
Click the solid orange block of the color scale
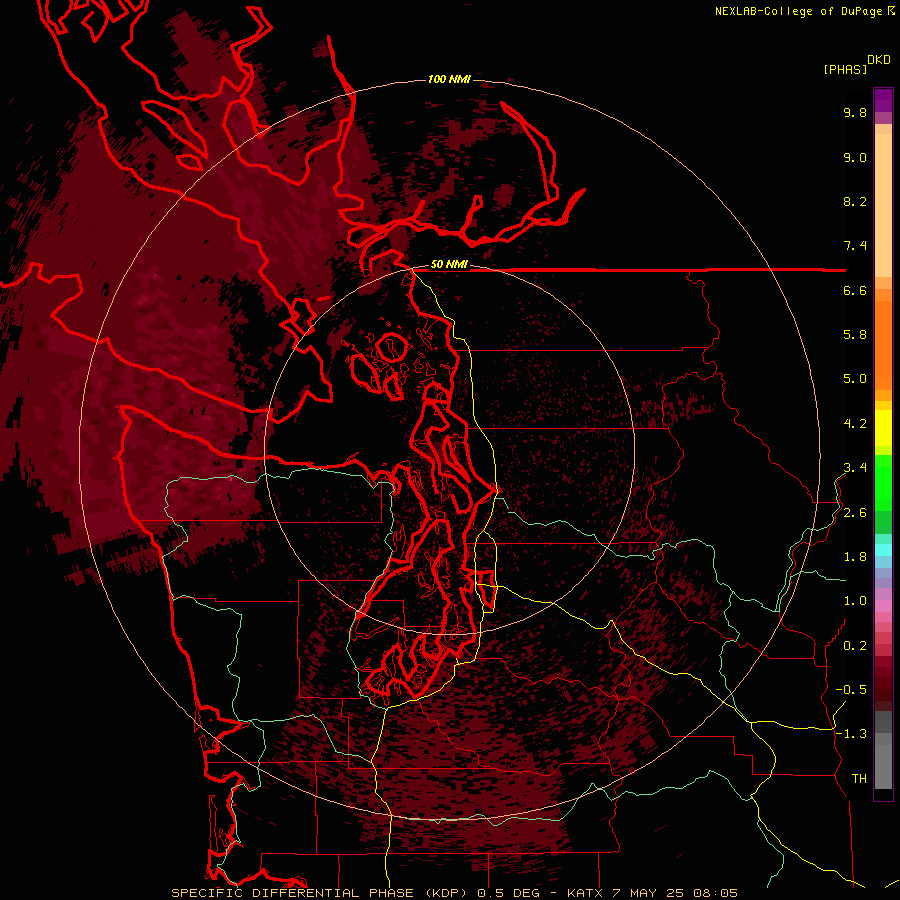pyautogui.click(x=883, y=345)
